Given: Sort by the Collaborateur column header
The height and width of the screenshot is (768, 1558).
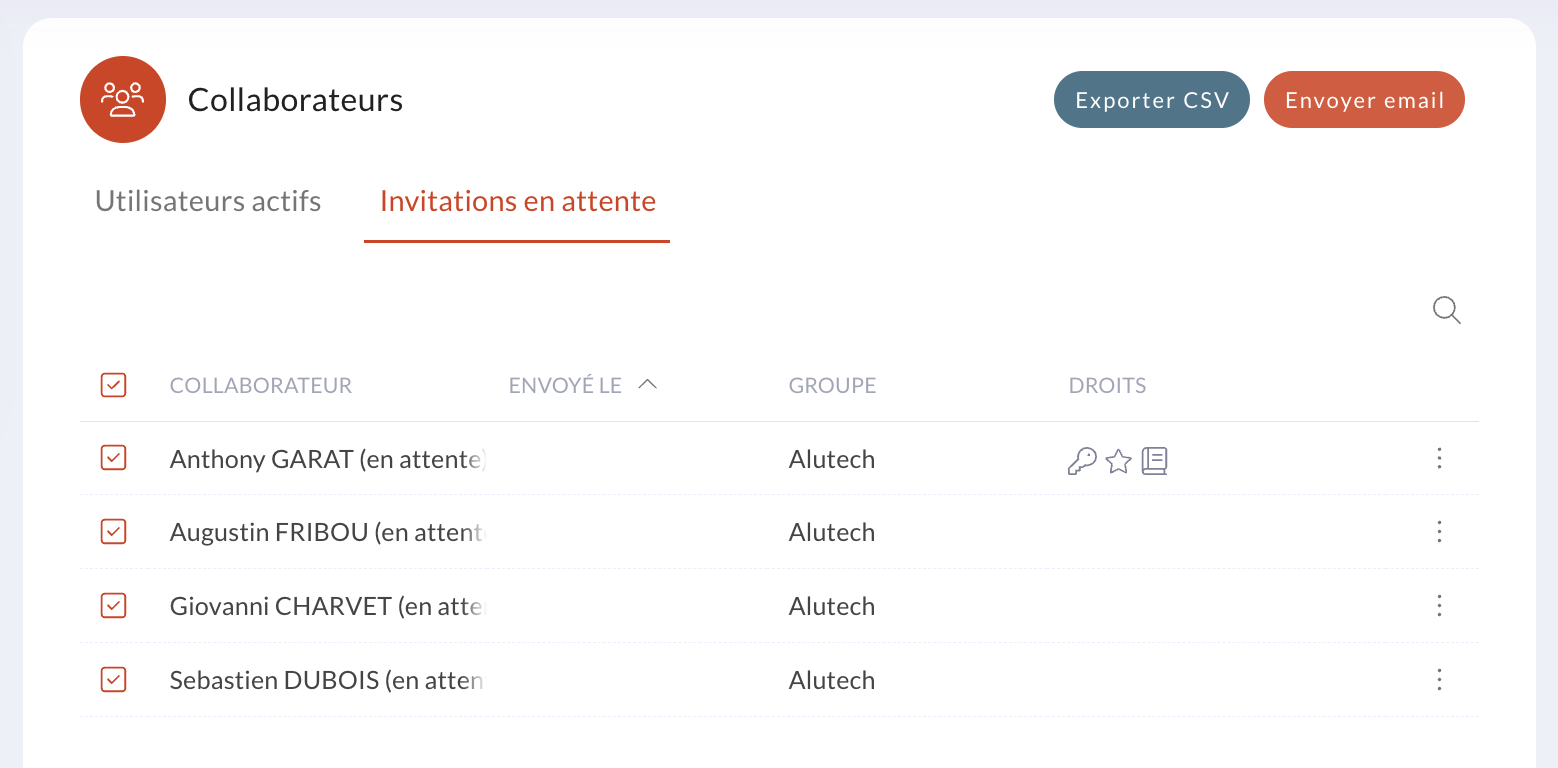Looking at the screenshot, I should (261, 386).
